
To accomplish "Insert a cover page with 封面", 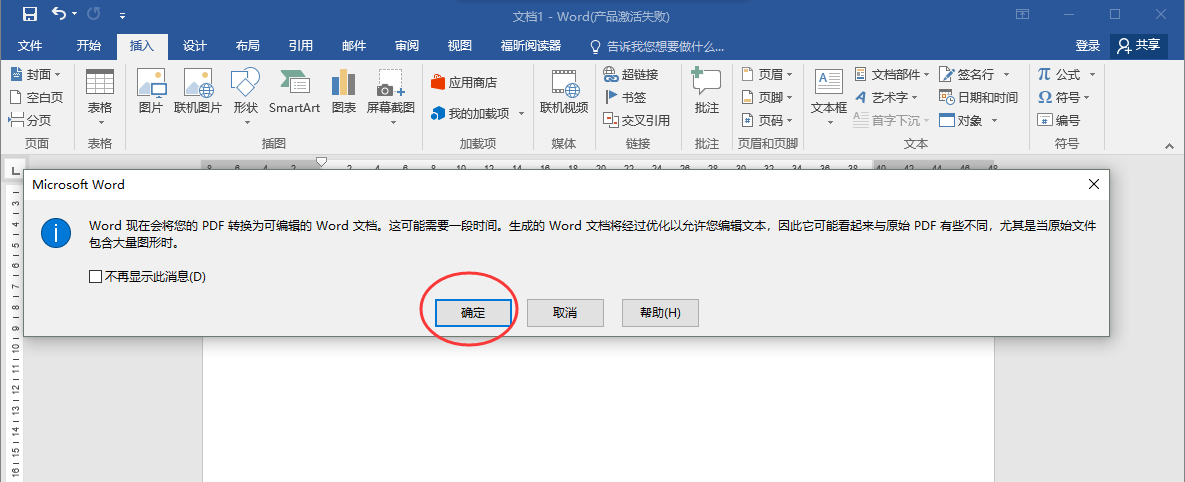I will [x=36, y=74].
